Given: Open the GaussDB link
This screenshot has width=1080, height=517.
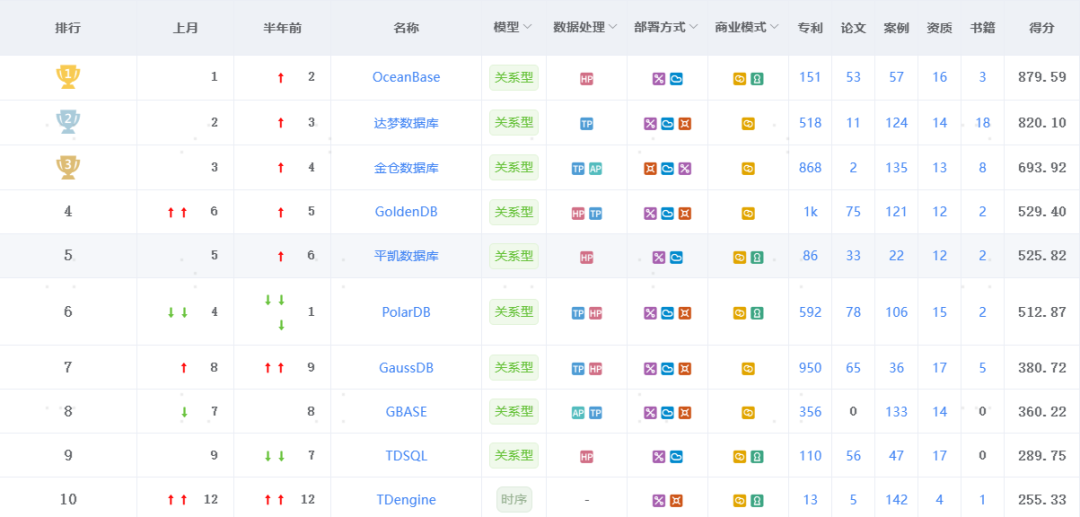Looking at the screenshot, I should point(406,368).
